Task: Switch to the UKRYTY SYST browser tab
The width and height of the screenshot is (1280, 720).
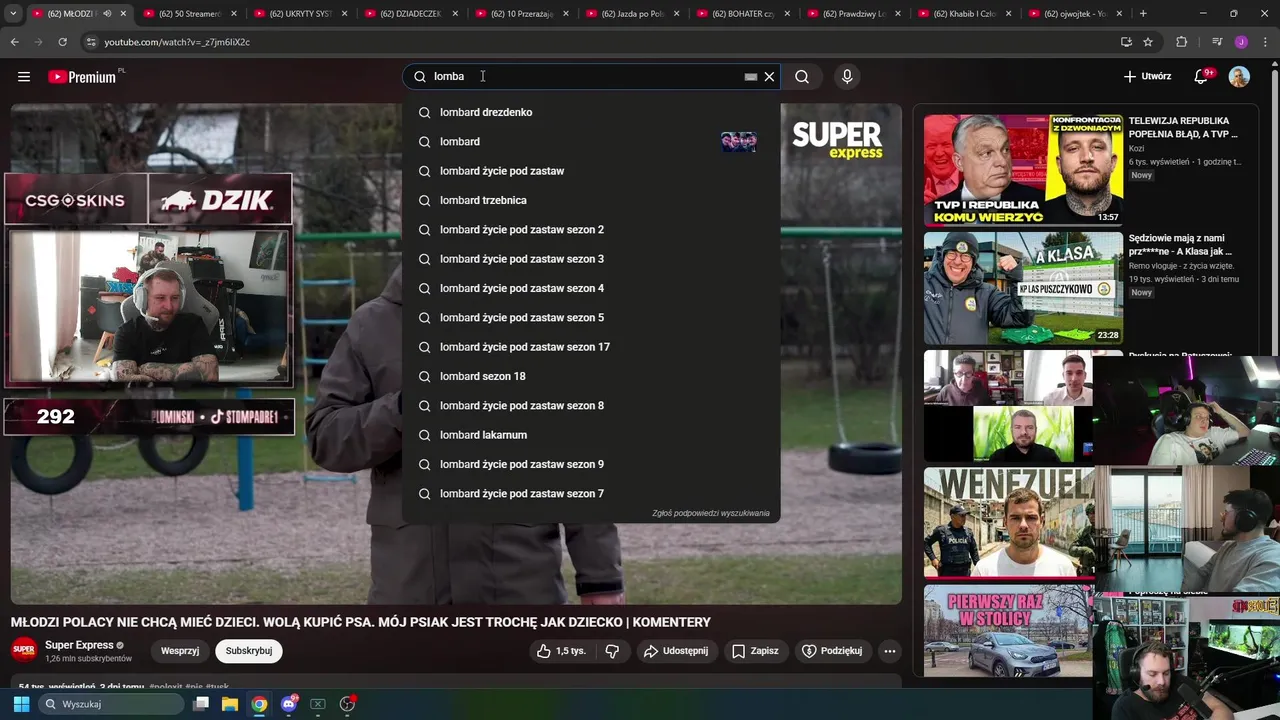Action: [x=300, y=14]
